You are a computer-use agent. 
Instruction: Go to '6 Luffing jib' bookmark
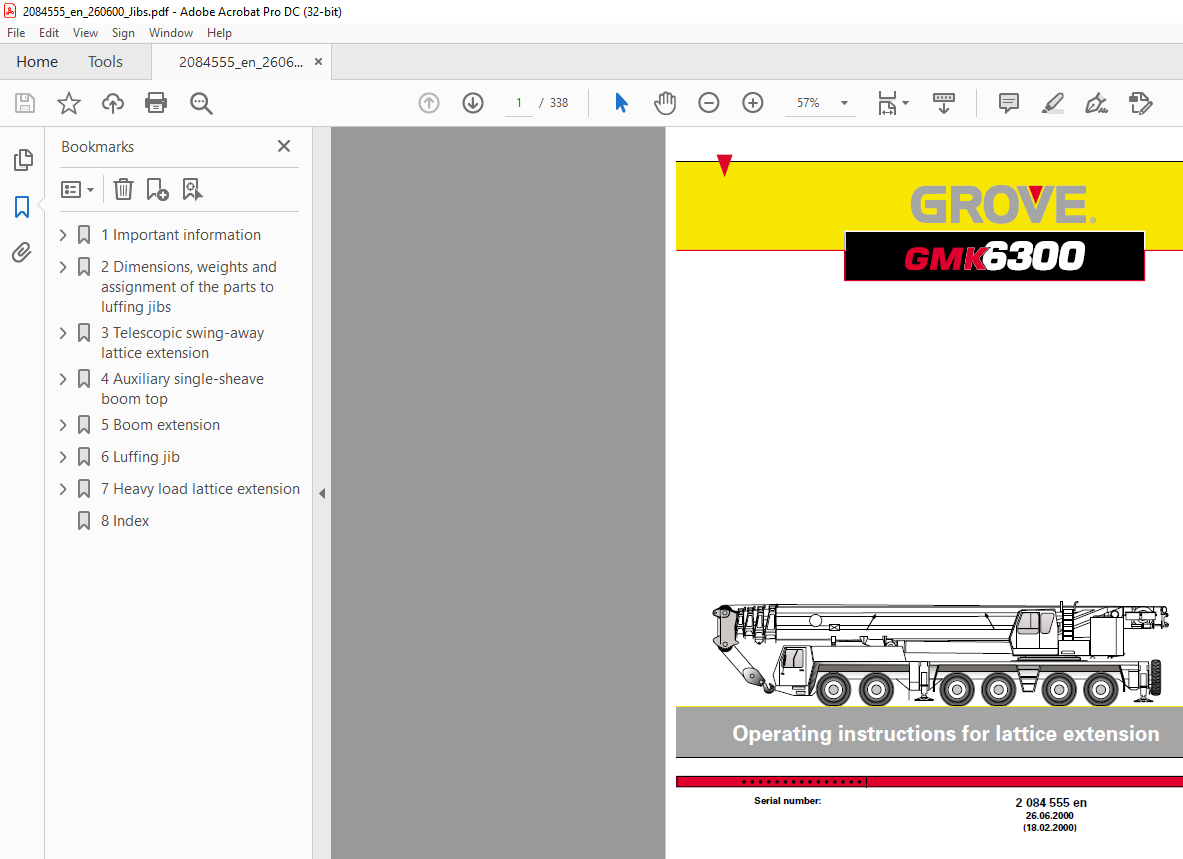coord(140,457)
